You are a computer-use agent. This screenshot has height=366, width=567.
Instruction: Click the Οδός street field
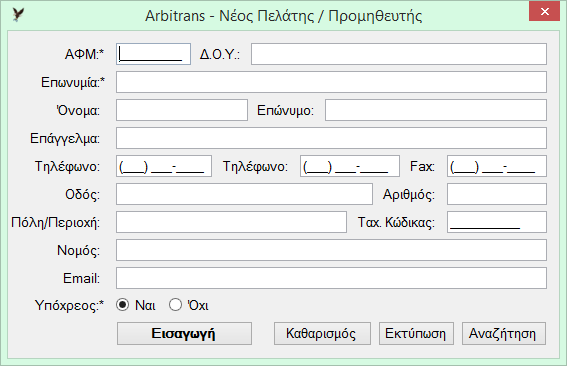click(244, 194)
